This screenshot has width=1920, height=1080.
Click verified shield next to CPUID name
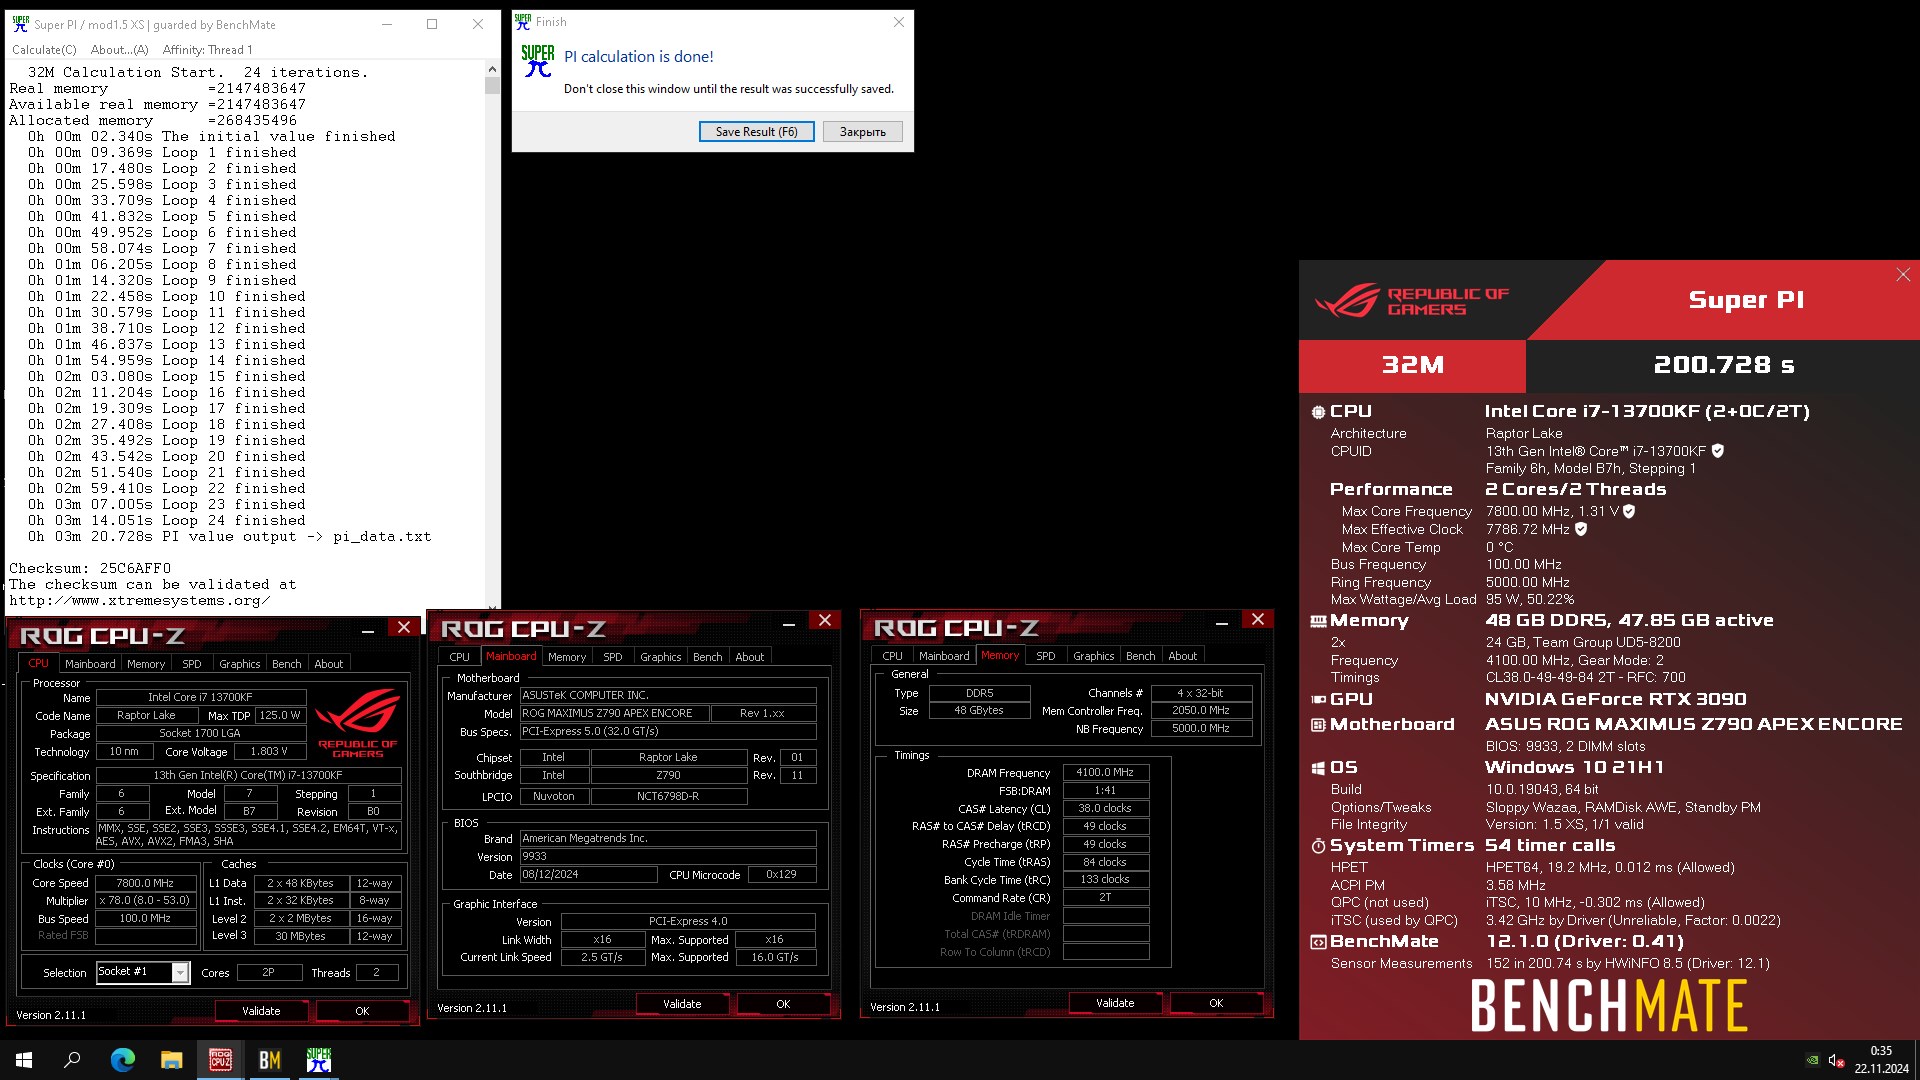point(1717,451)
